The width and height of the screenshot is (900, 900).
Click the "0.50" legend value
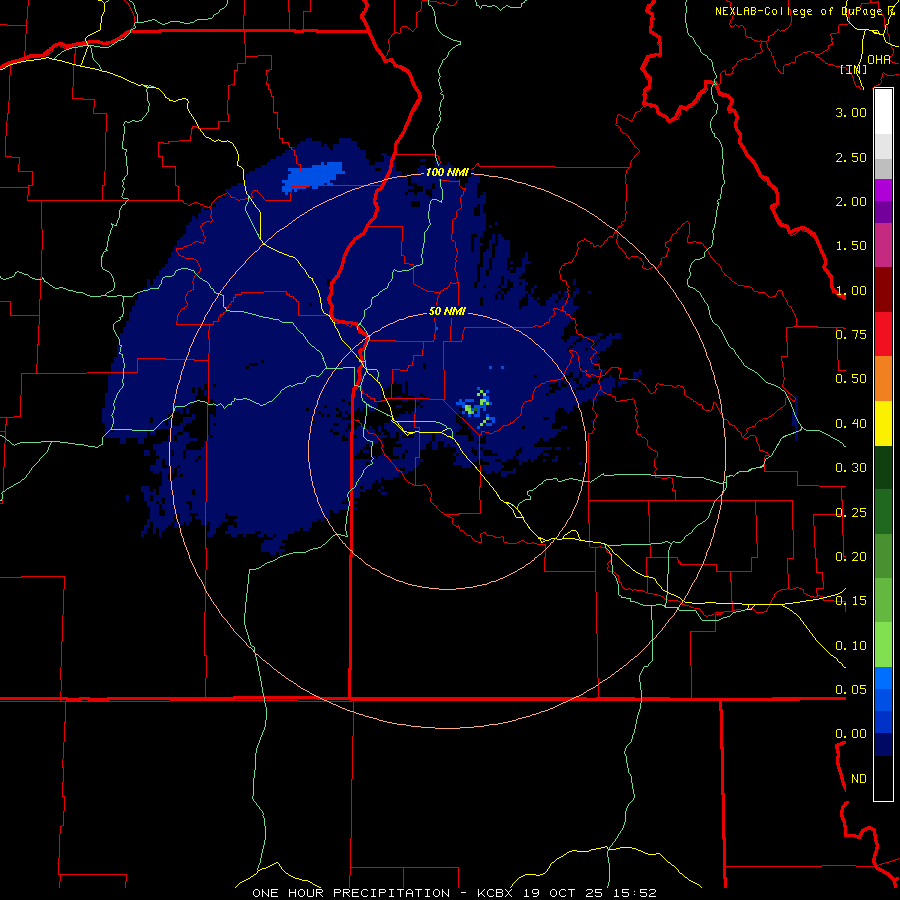pyautogui.click(x=851, y=379)
